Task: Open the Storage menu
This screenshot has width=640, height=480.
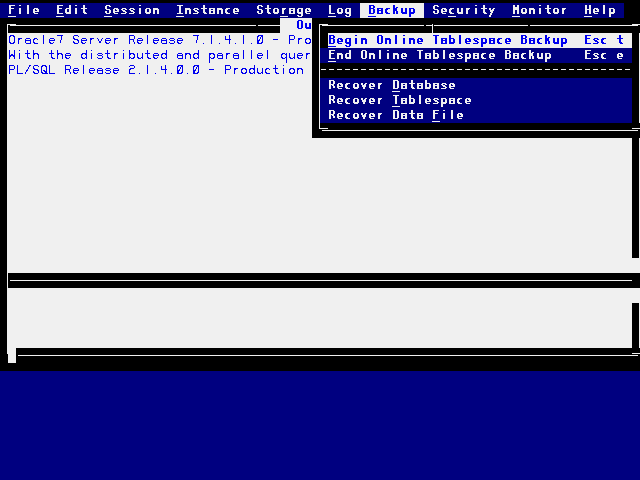Action: pos(284,10)
